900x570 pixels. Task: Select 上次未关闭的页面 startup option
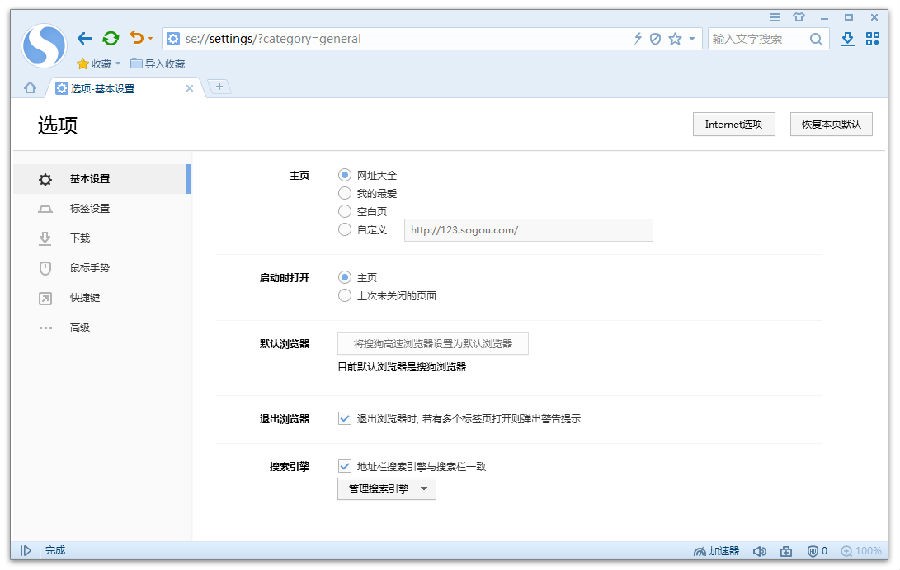[x=345, y=296]
